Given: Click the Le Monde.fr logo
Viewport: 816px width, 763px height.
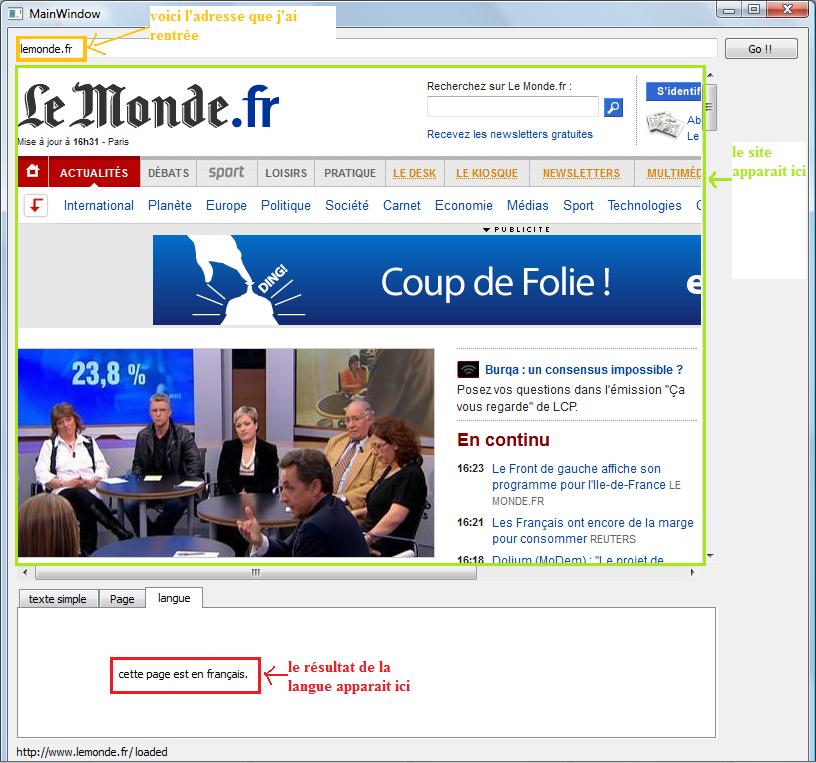Looking at the screenshot, I should [x=149, y=106].
